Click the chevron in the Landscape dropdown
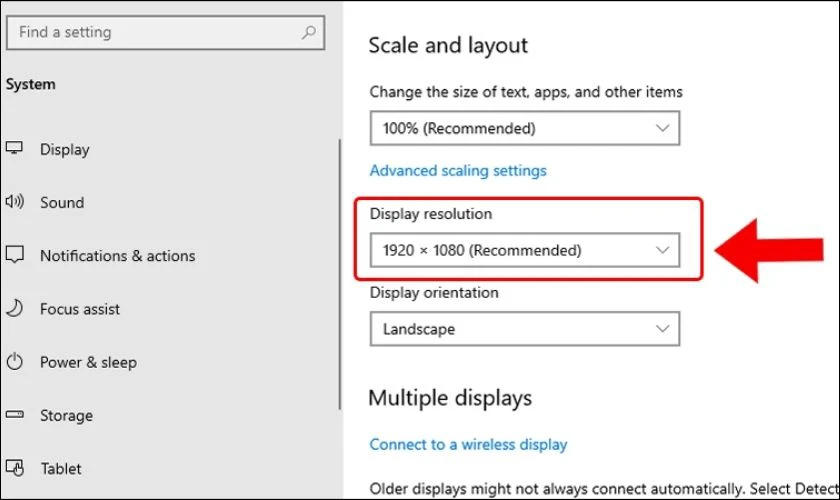This screenshot has width=840, height=500. pos(663,329)
